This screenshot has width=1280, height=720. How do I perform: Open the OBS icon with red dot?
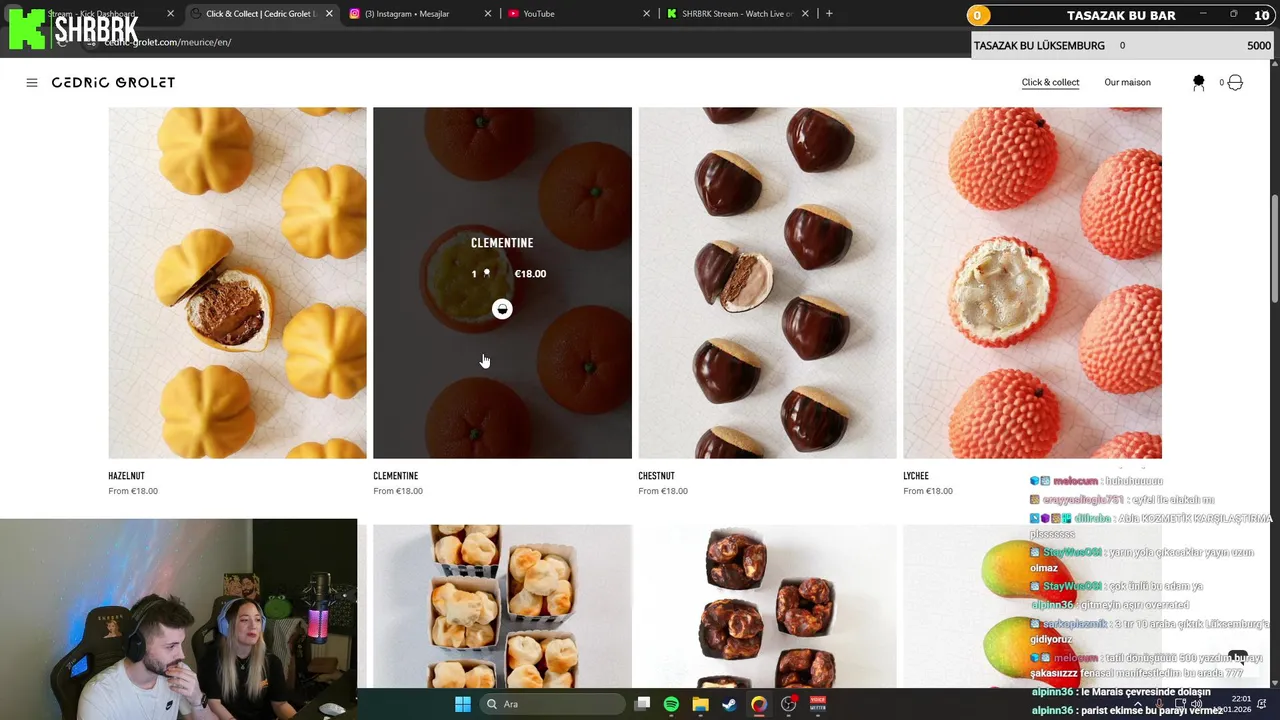[x=789, y=704]
